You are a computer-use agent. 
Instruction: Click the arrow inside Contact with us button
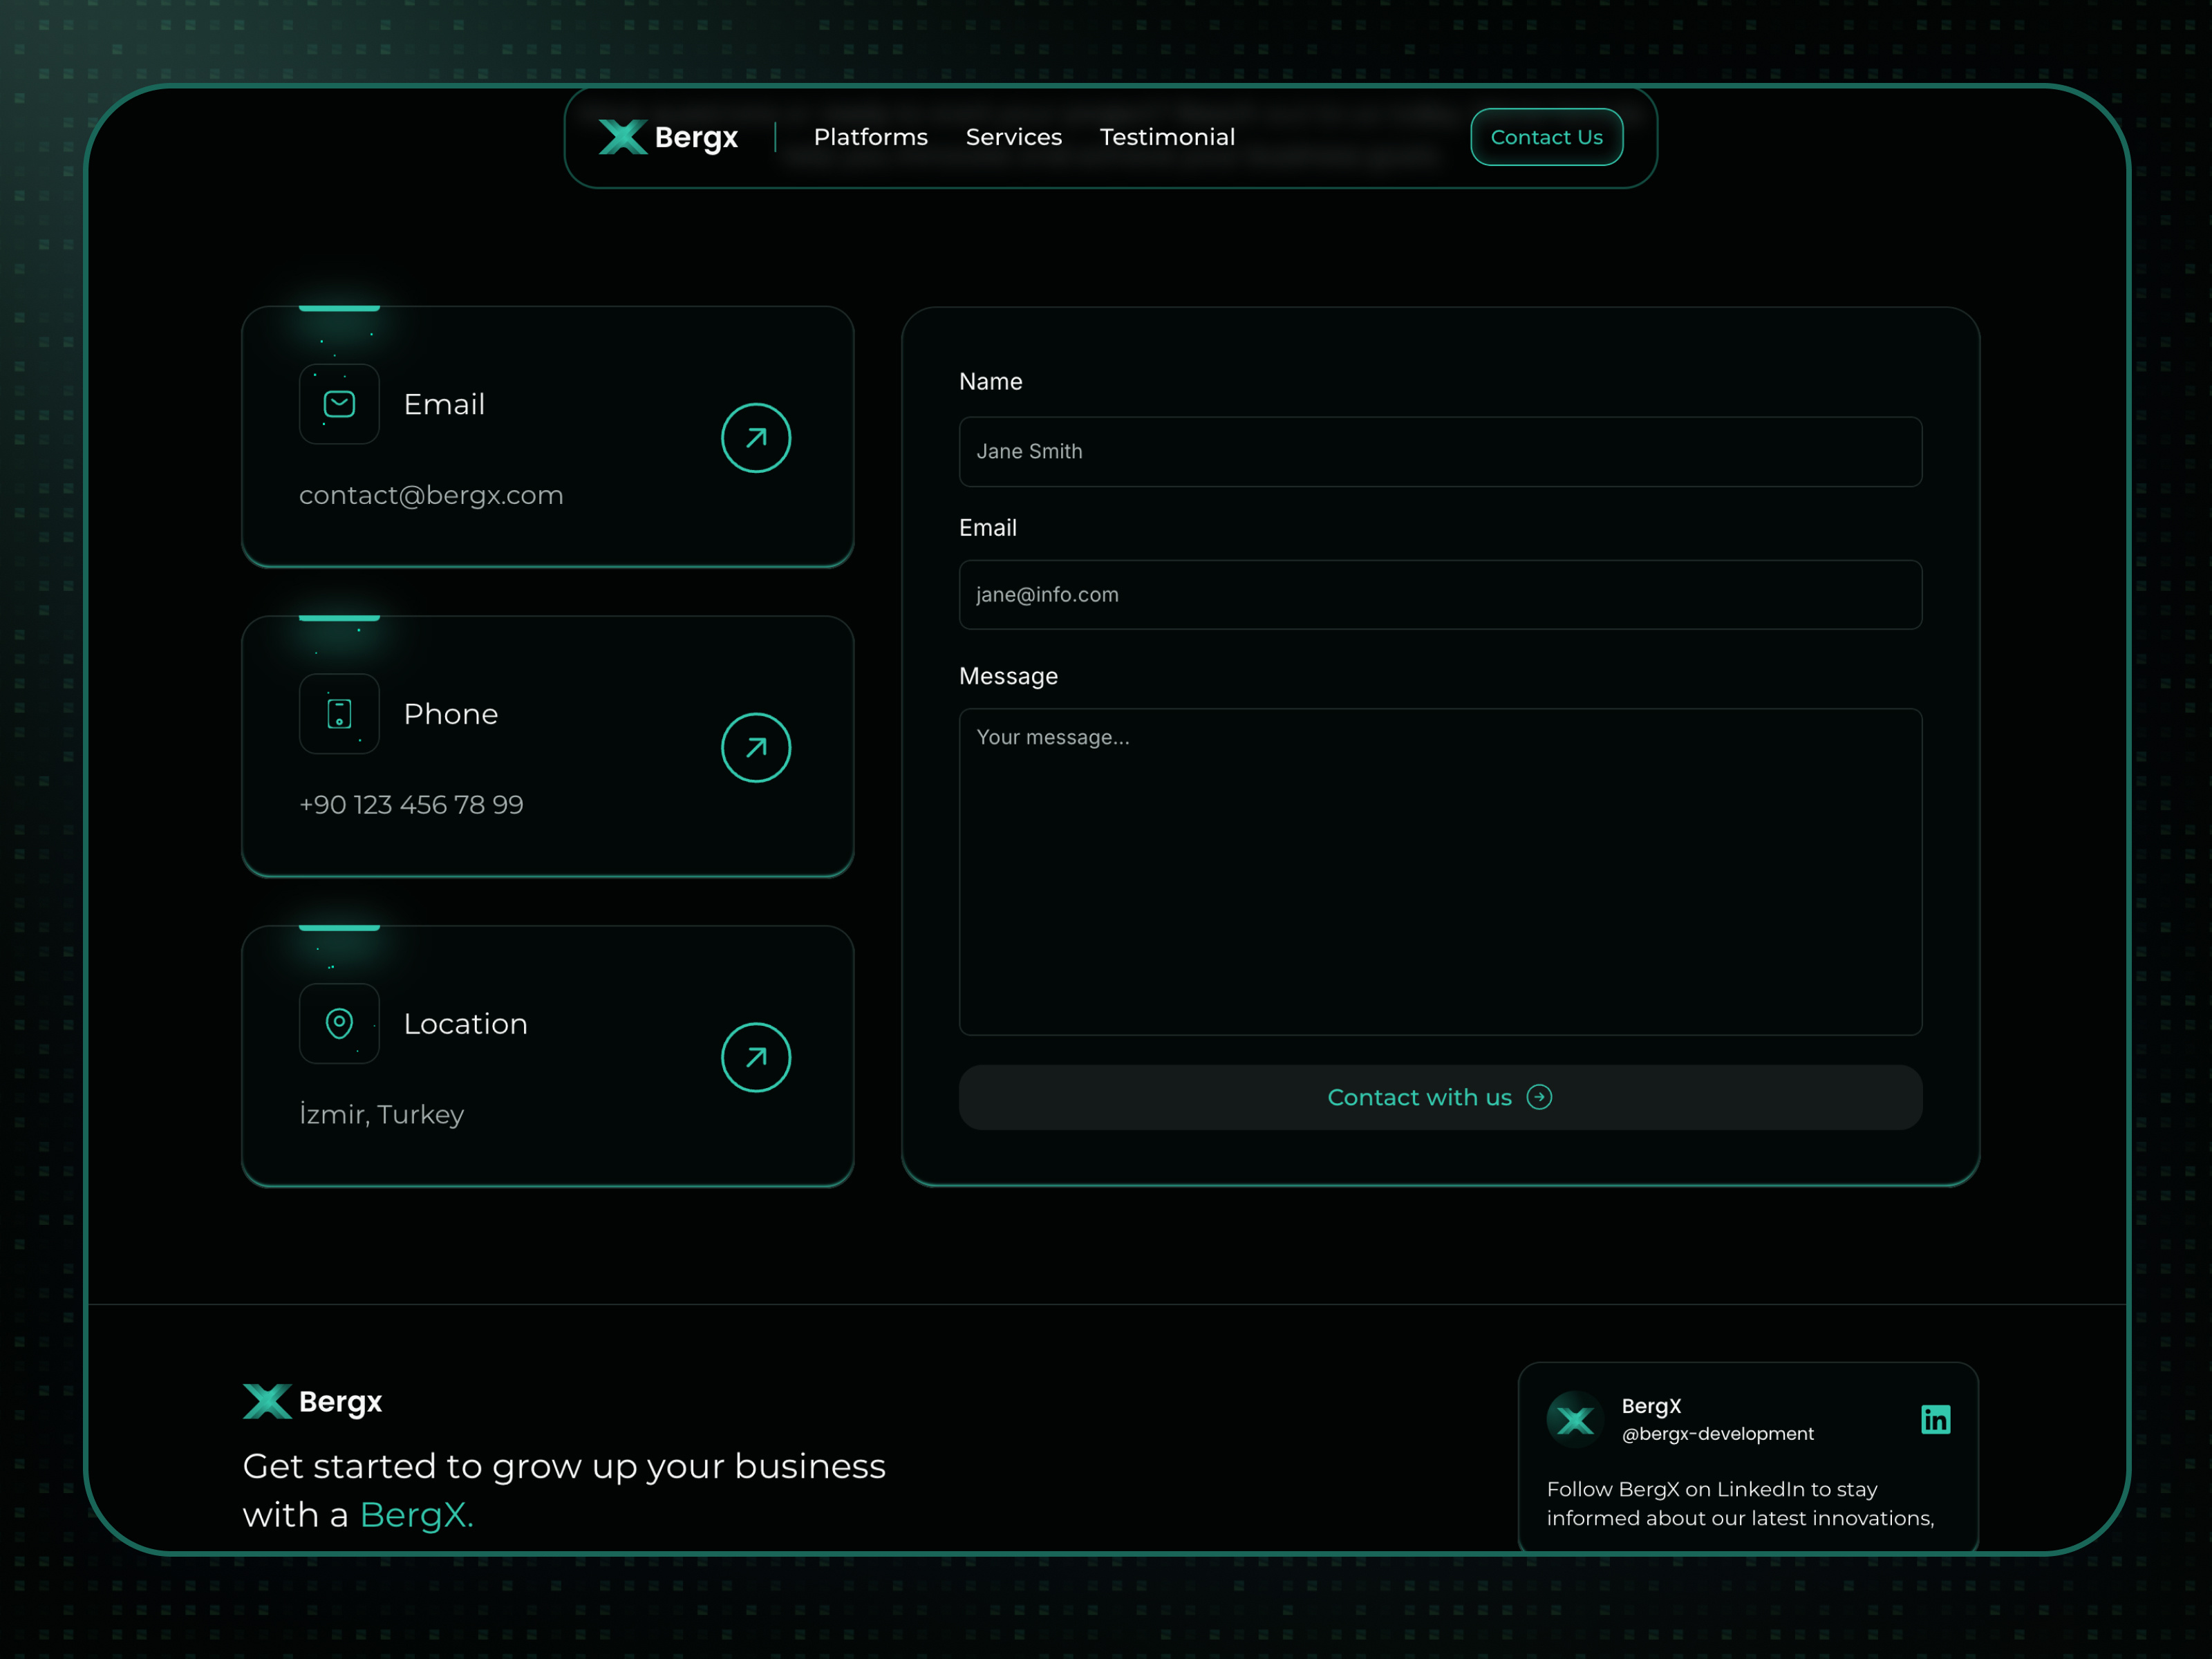pyautogui.click(x=1540, y=1097)
